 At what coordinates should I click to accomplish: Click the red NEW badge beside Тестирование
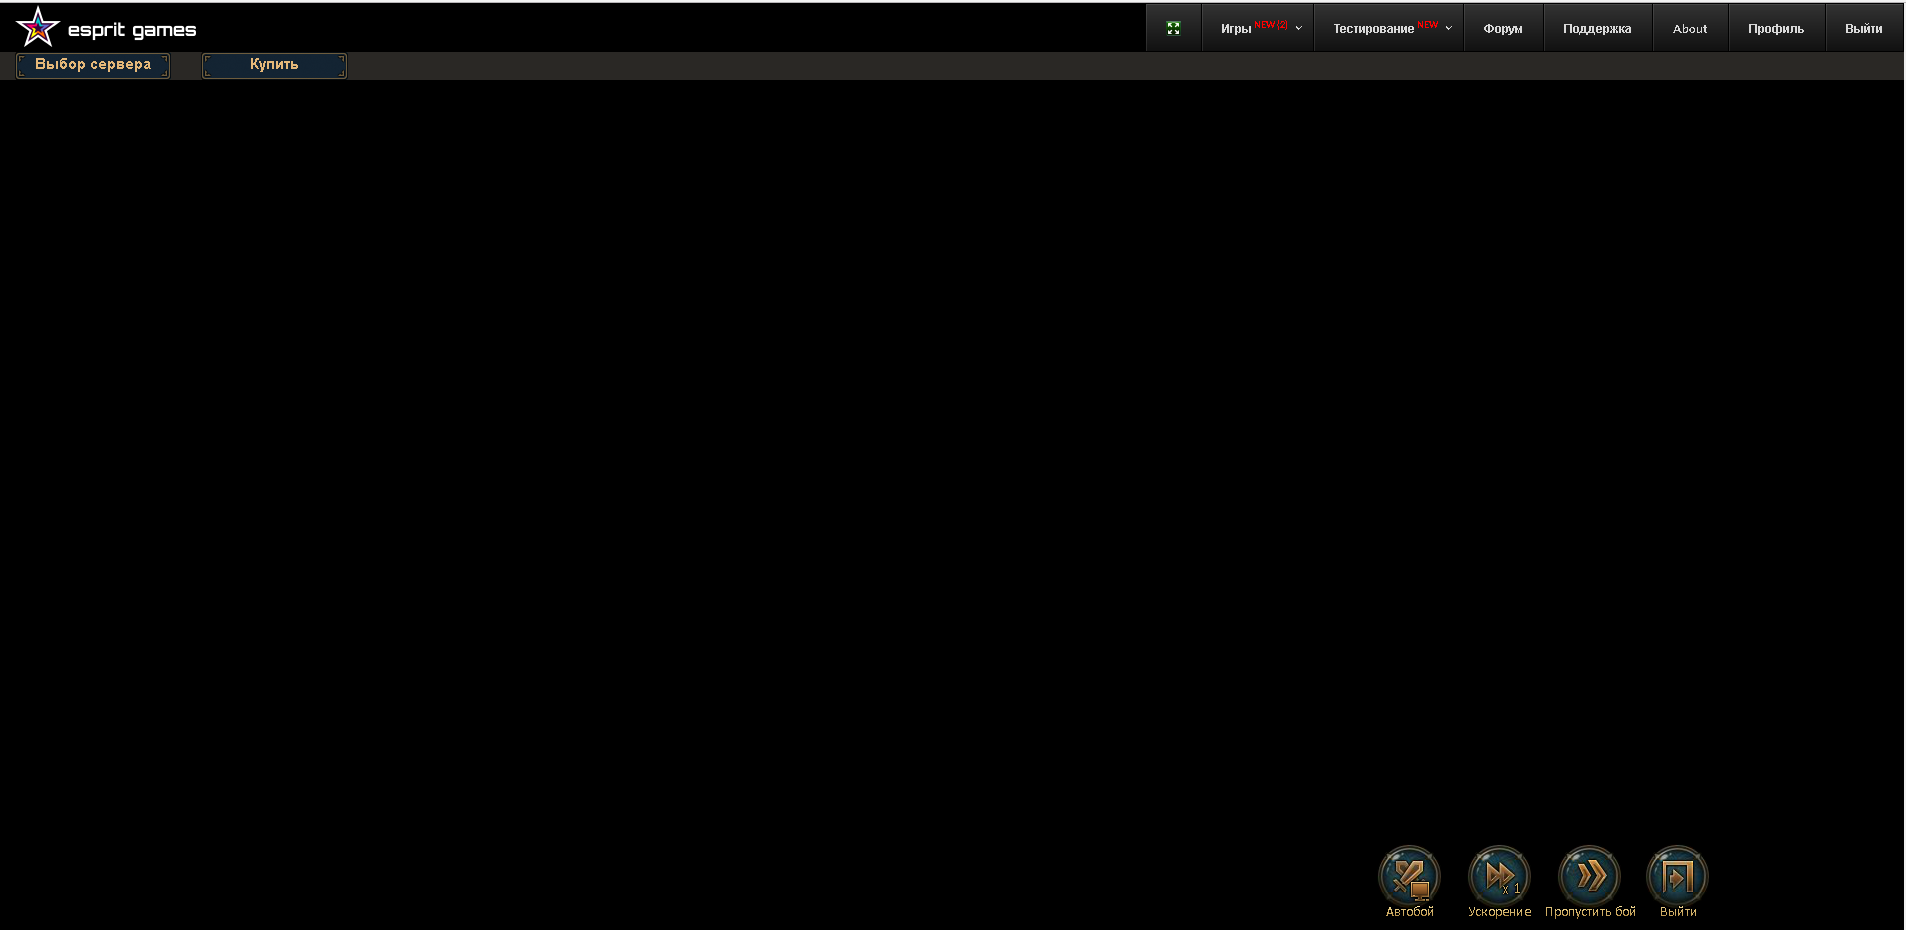coord(1428,24)
